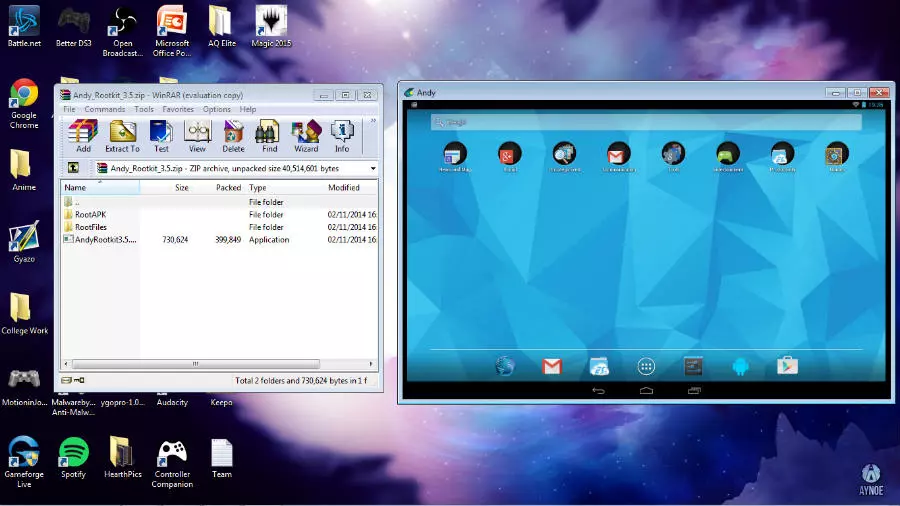The height and width of the screenshot is (506, 900).
Task: Open the Play Store in Andy's dock
Action: click(x=787, y=367)
